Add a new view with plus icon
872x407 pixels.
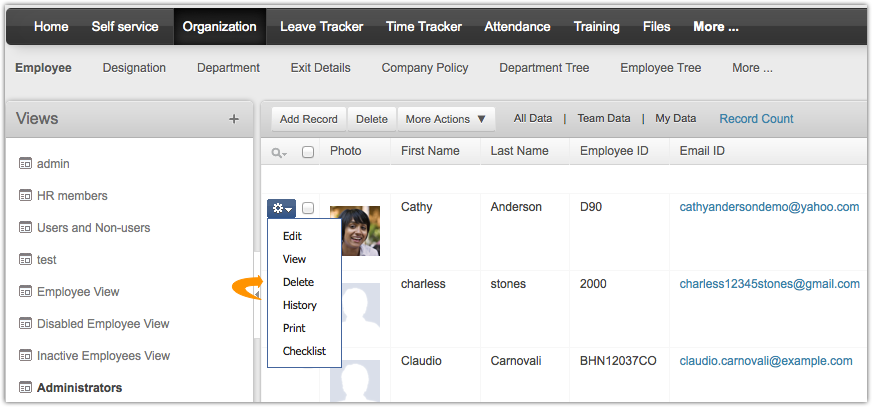234,119
